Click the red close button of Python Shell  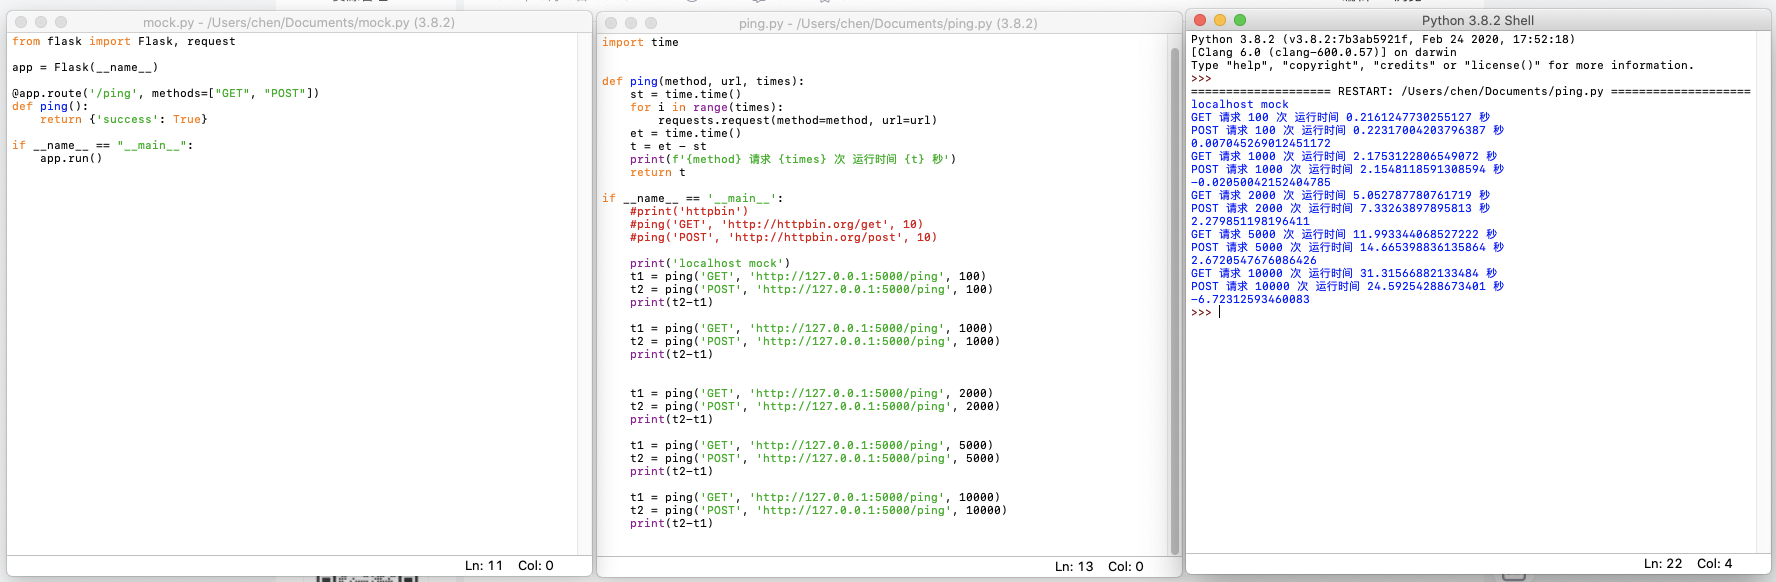(x=1200, y=20)
